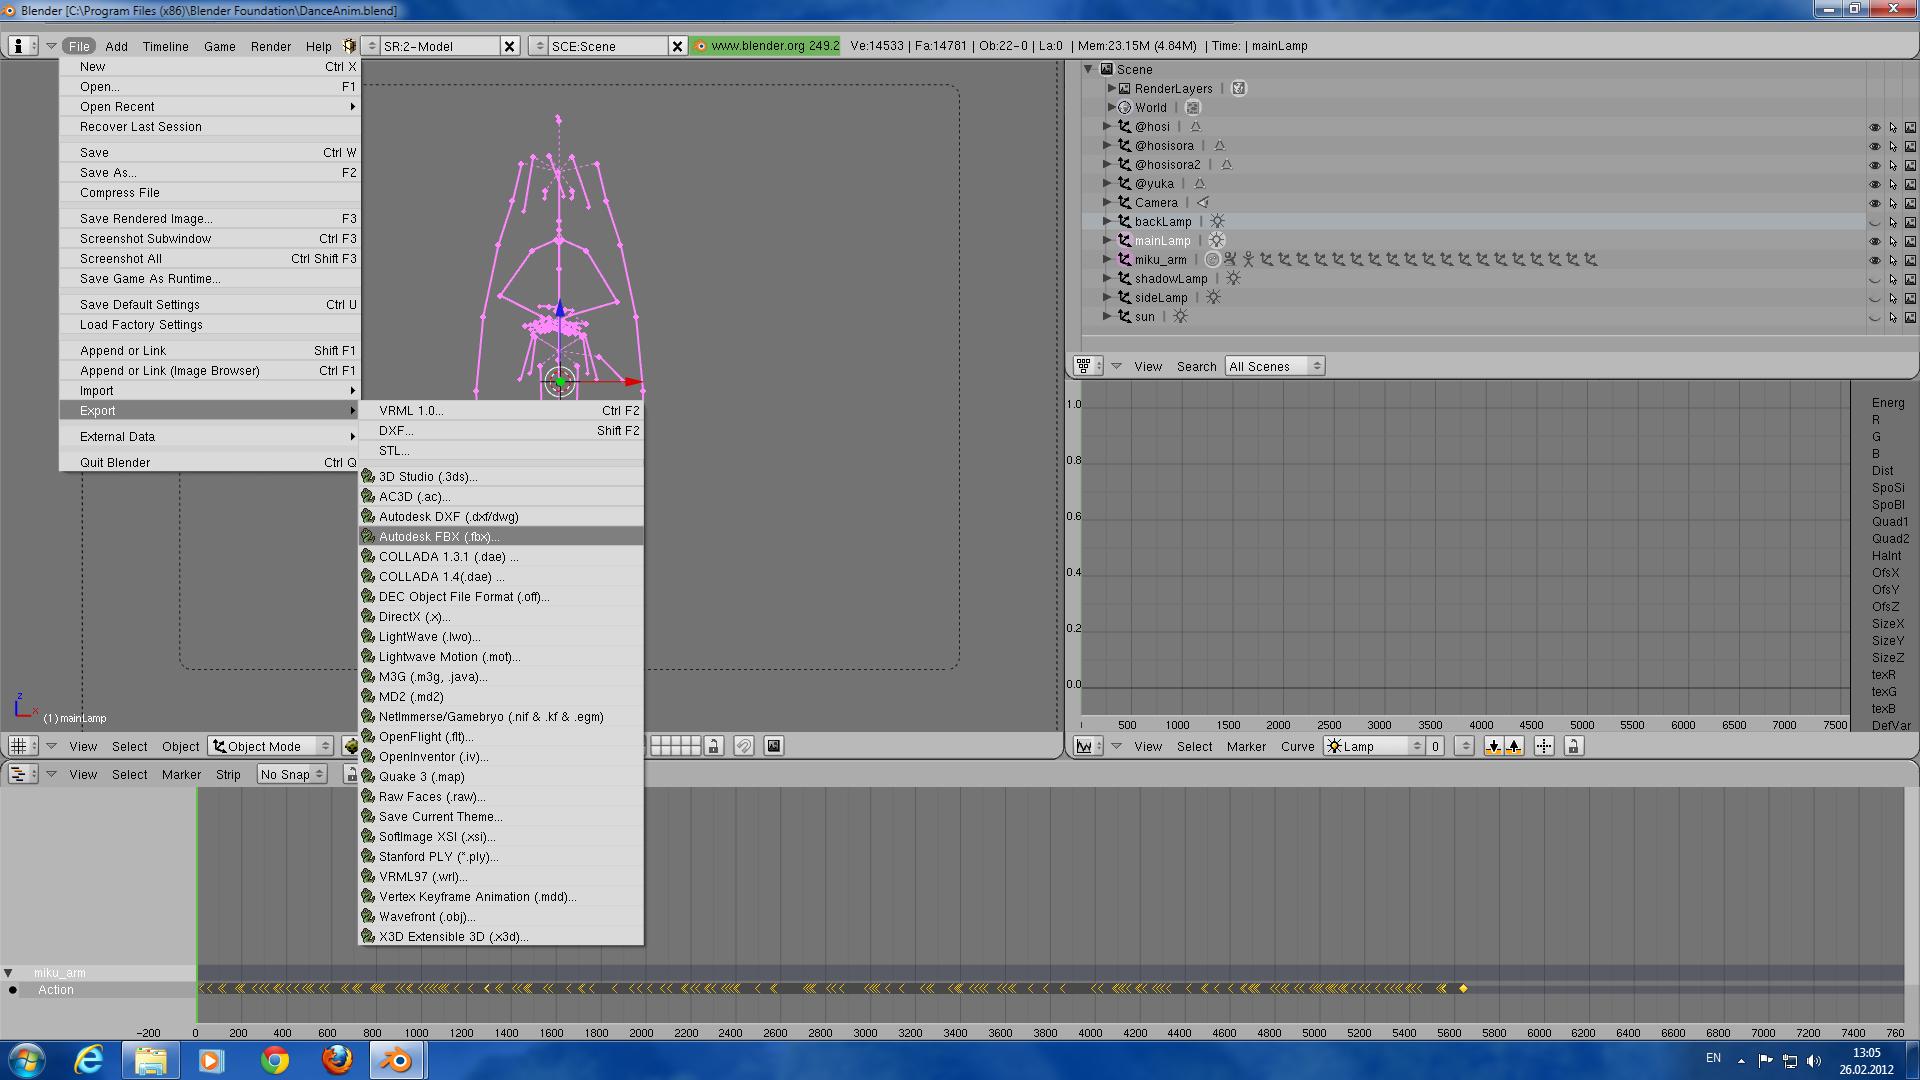Expand the mainLamp tree item
Screen dimensions: 1920x1080
click(x=1107, y=240)
